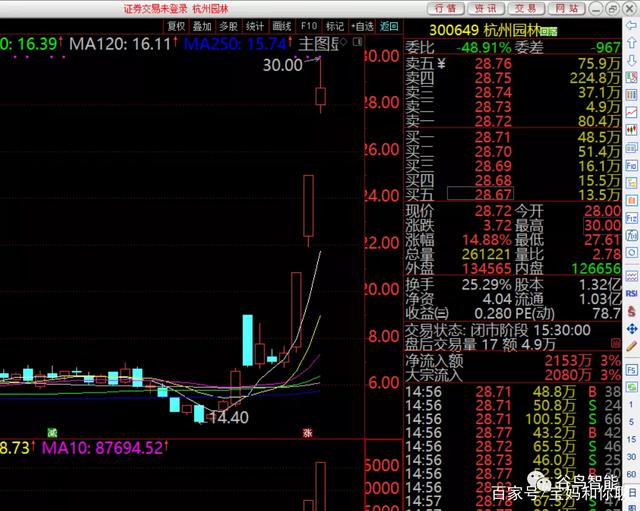The height and width of the screenshot is (511, 640).
Task: Click the 复权 toolbar button
Action: 176,26
